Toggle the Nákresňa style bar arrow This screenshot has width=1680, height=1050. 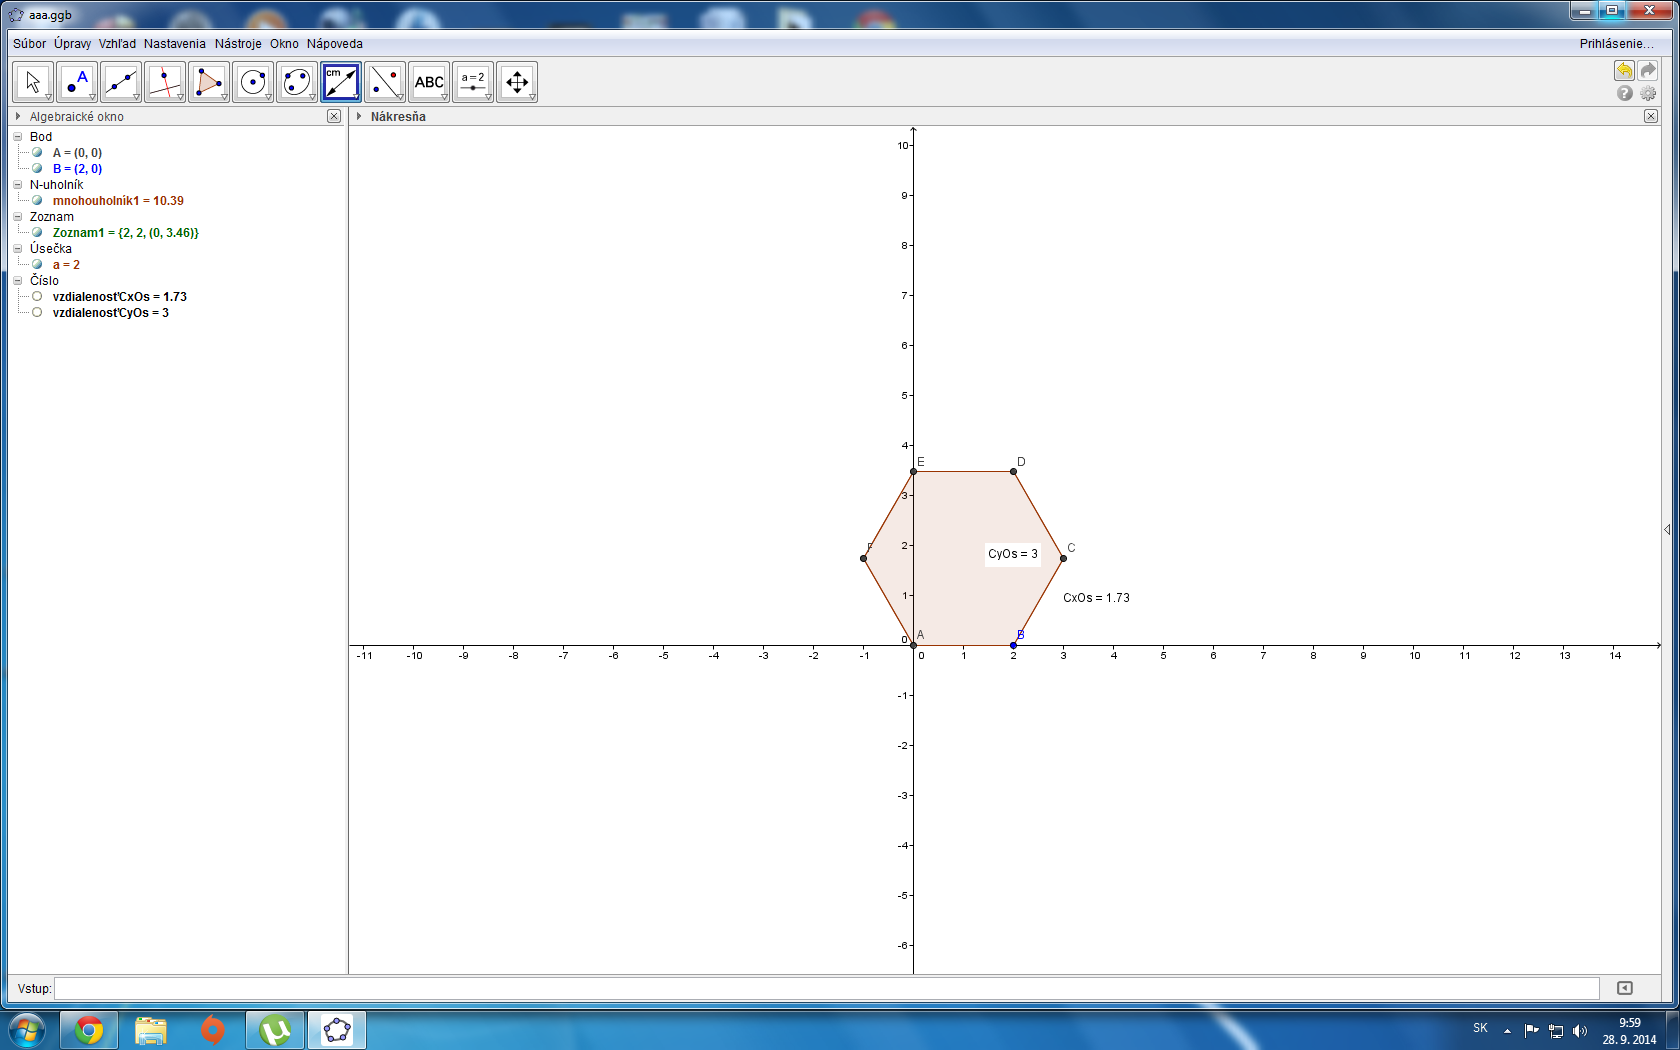pos(359,116)
